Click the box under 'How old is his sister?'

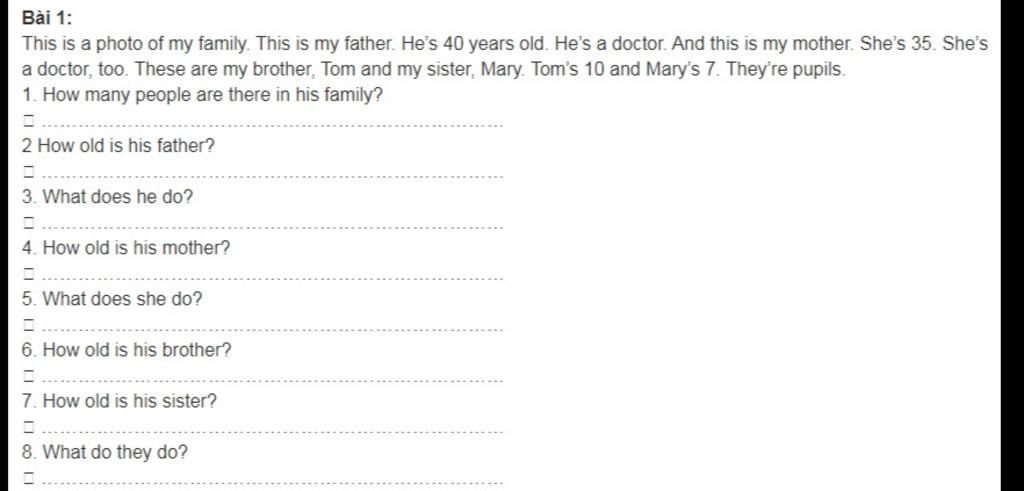[28, 427]
